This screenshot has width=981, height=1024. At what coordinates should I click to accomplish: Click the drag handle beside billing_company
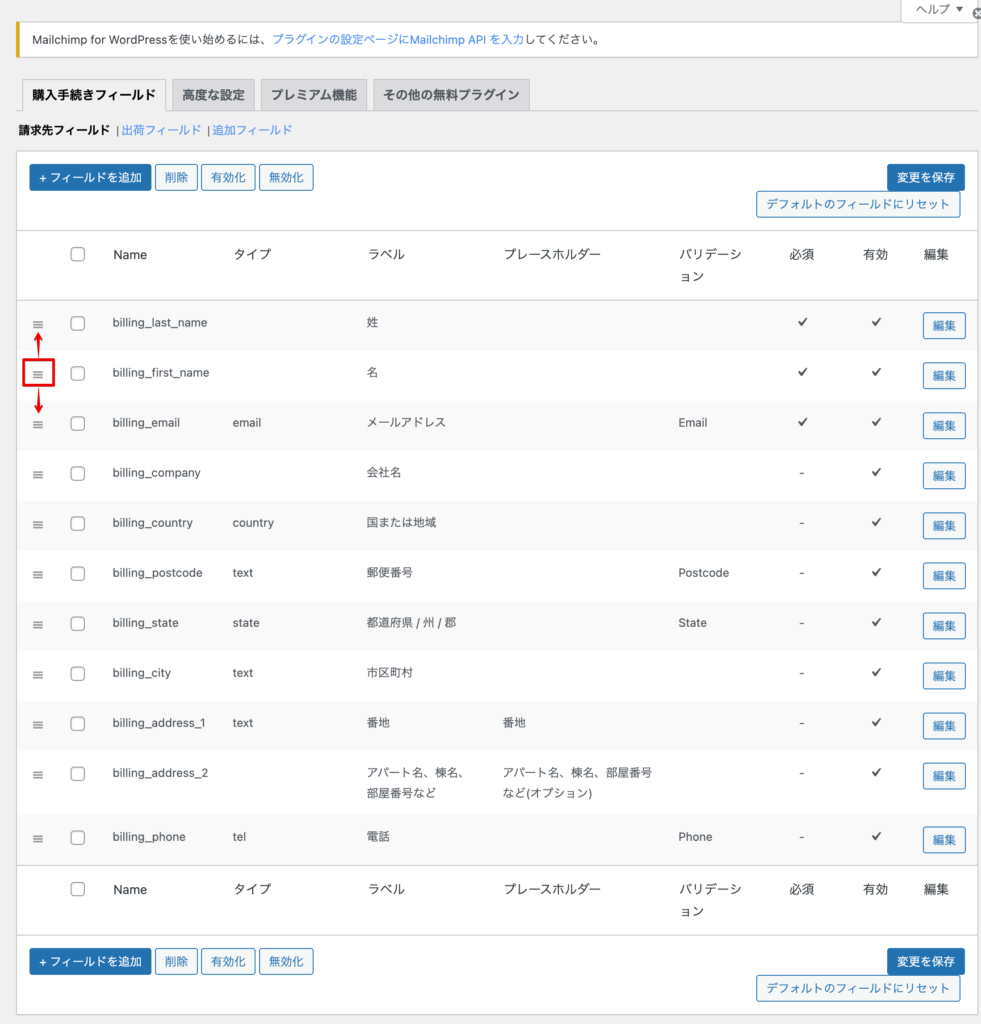(x=38, y=474)
